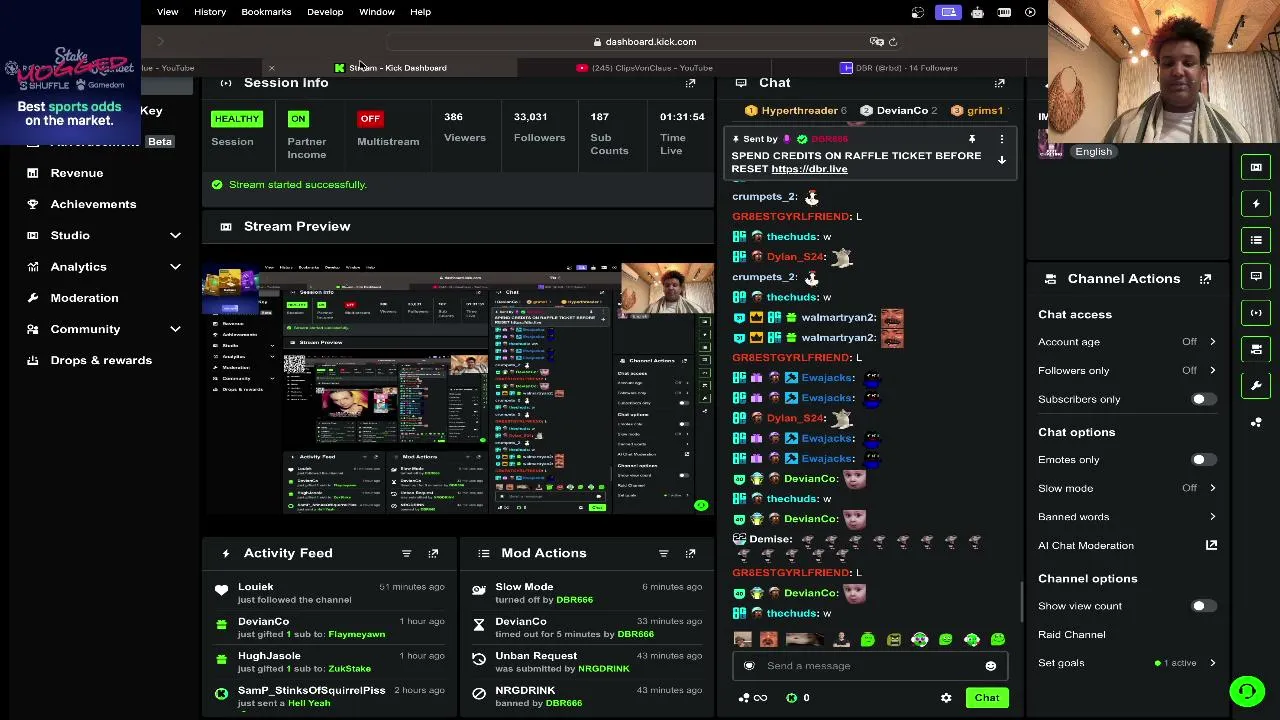Toggle Show view count
Viewport: 1280px width, 720px height.
[1203, 606]
